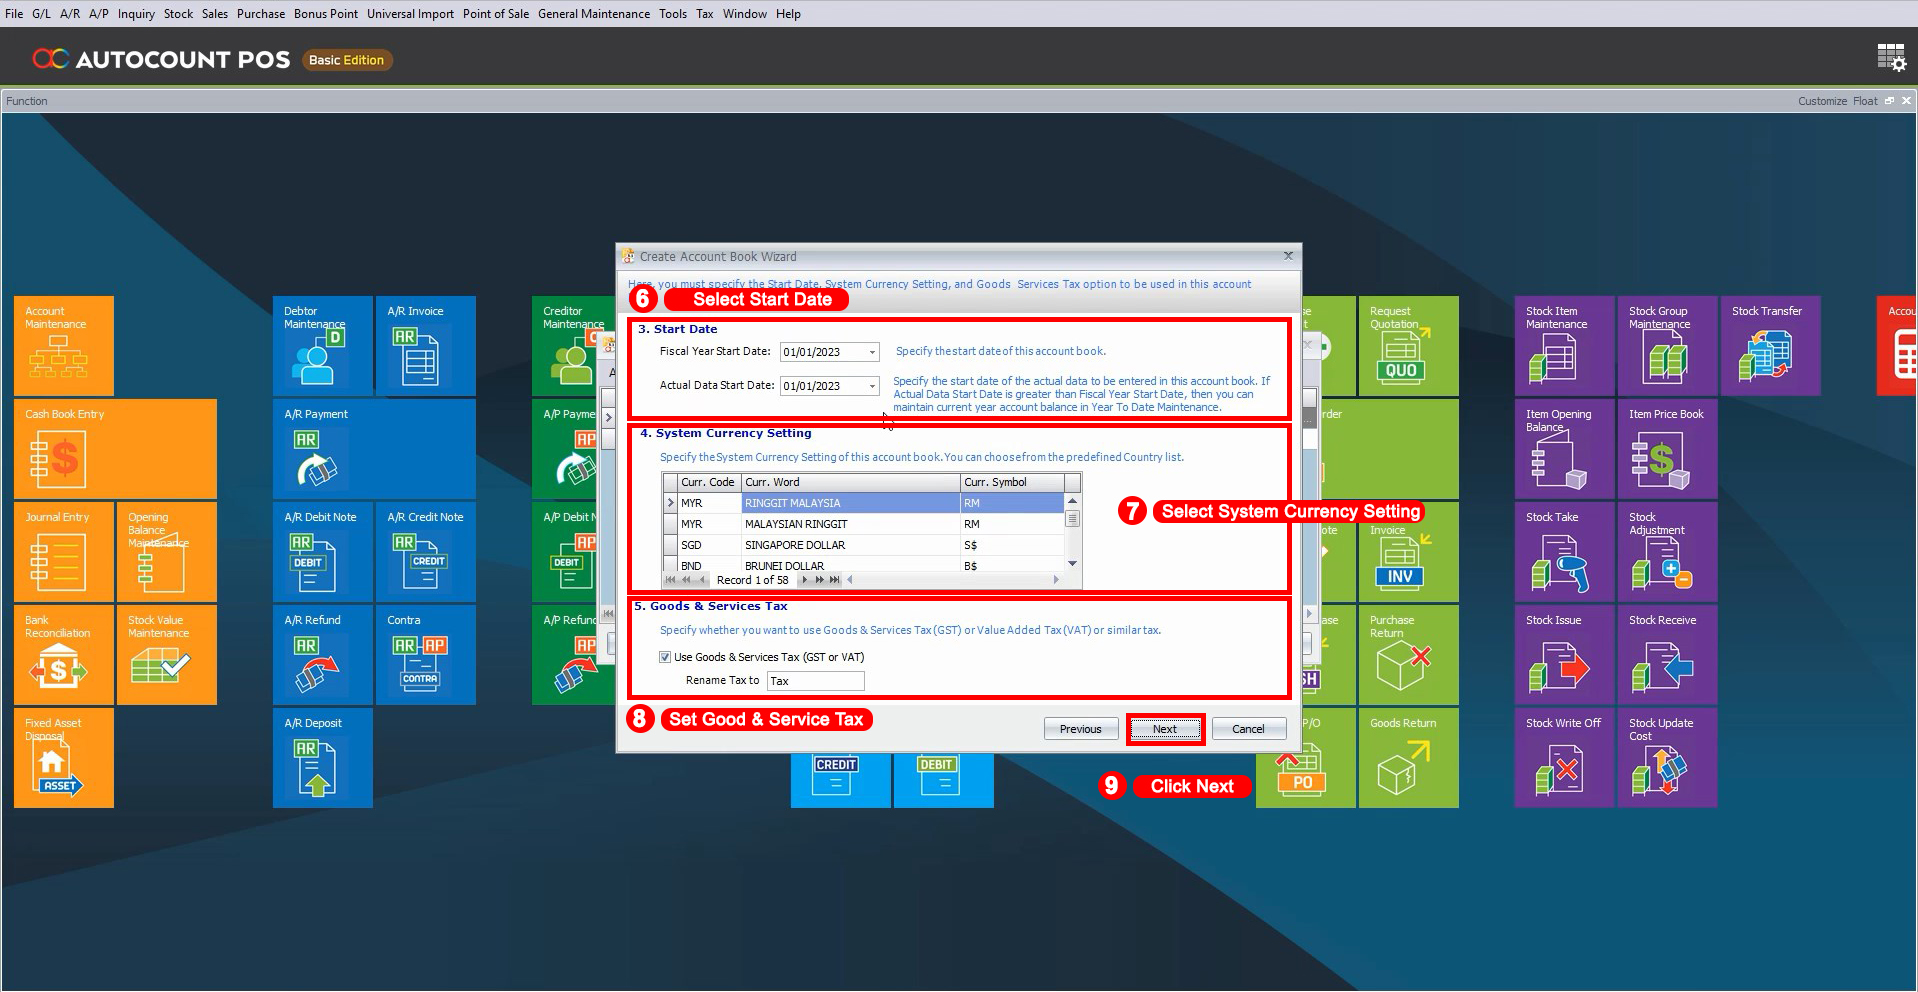Open Purchase Return tile
1918x992 pixels.
[x=1409, y=654]
